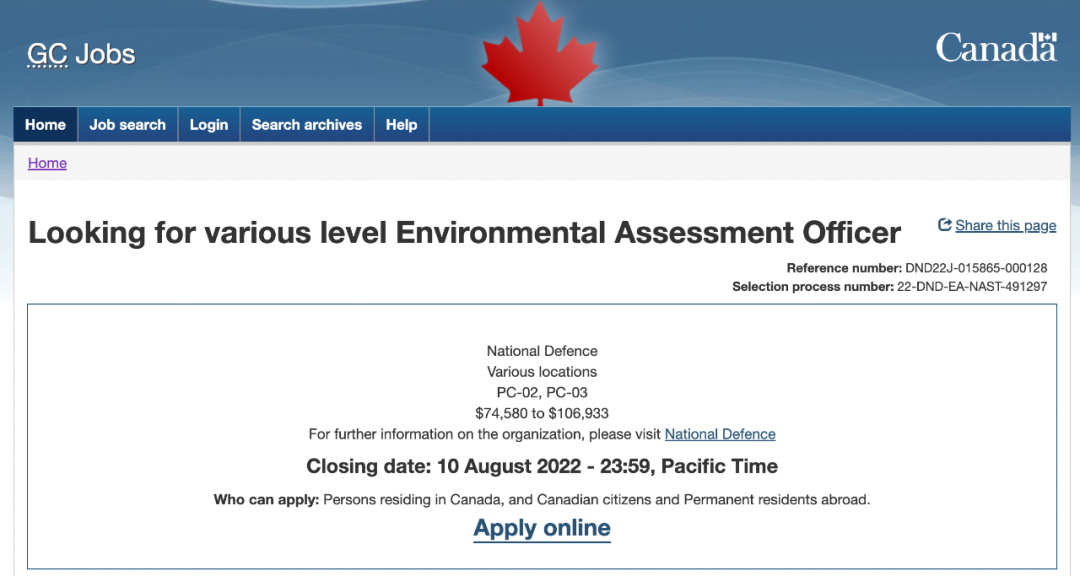Click the salary range $74,580 to $106,933
Viewport: 1080px width, 576px height.
542,413
